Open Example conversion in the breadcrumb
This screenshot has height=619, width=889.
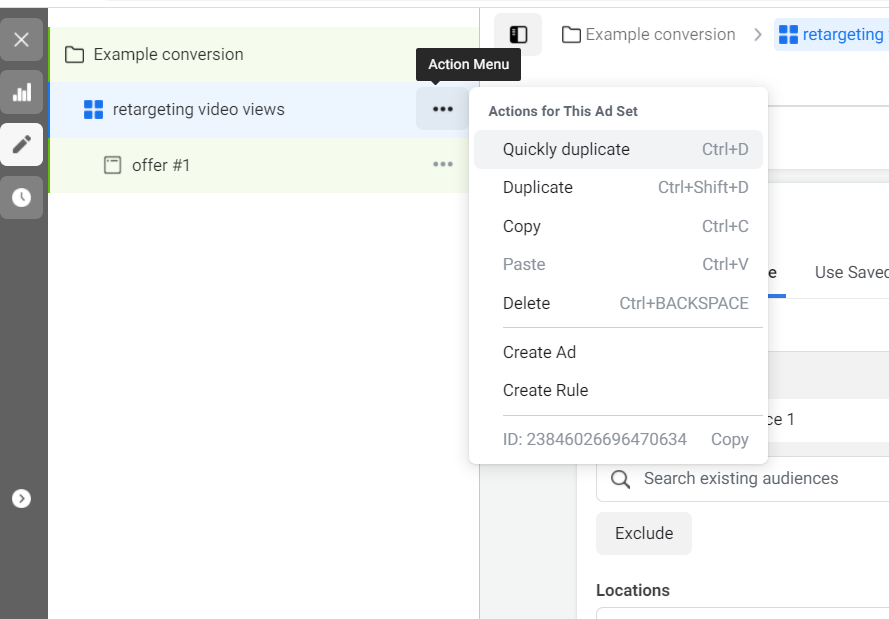pyautogui.click(x=649, y=35)
